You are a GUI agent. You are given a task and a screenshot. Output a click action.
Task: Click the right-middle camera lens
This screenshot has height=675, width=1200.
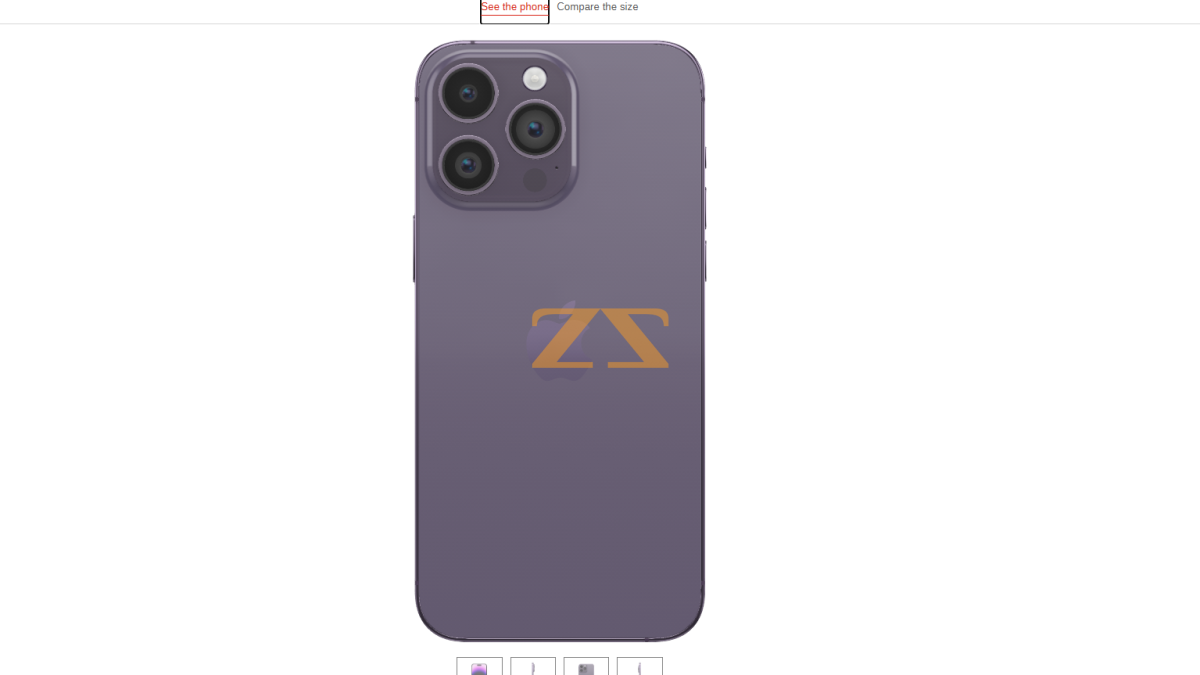[535, 128]
